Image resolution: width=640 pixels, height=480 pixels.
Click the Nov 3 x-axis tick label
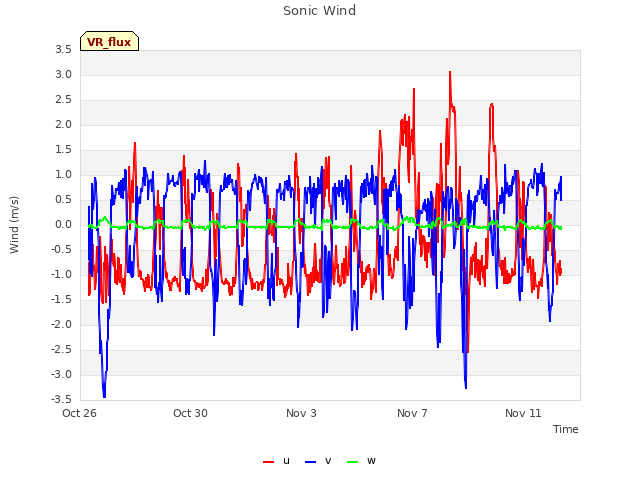coord(301,413)
